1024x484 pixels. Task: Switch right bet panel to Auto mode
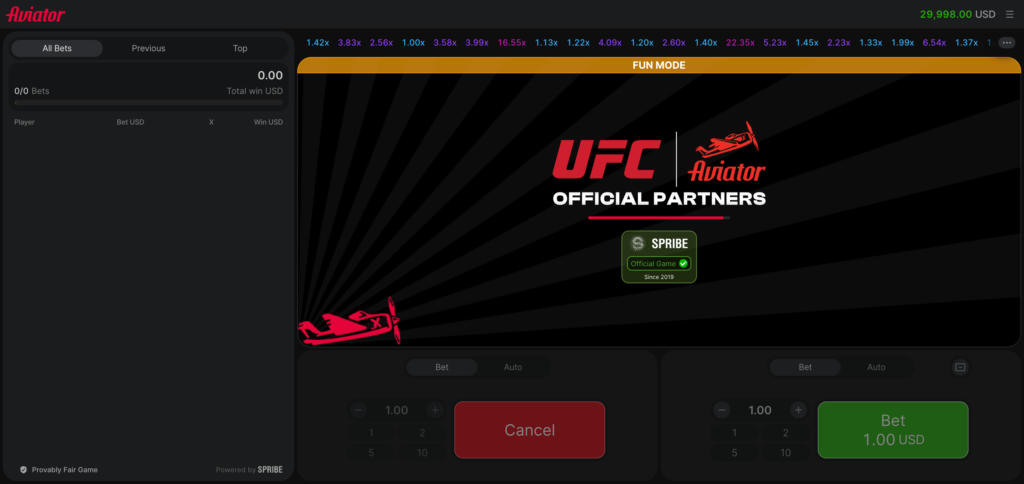(876, 367)
